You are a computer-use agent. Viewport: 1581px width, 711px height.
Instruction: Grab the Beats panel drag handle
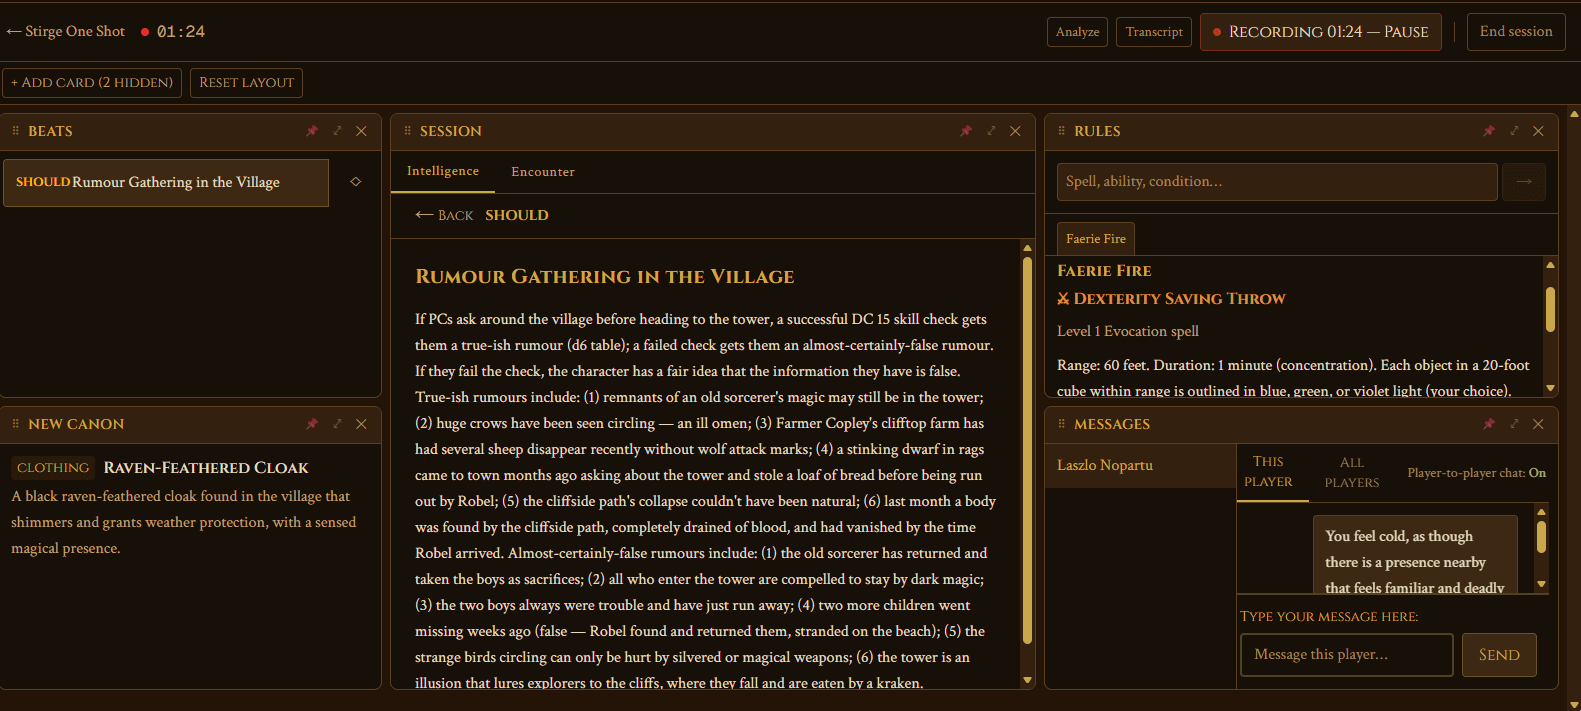pyautogui.click(x=15, y=131)
